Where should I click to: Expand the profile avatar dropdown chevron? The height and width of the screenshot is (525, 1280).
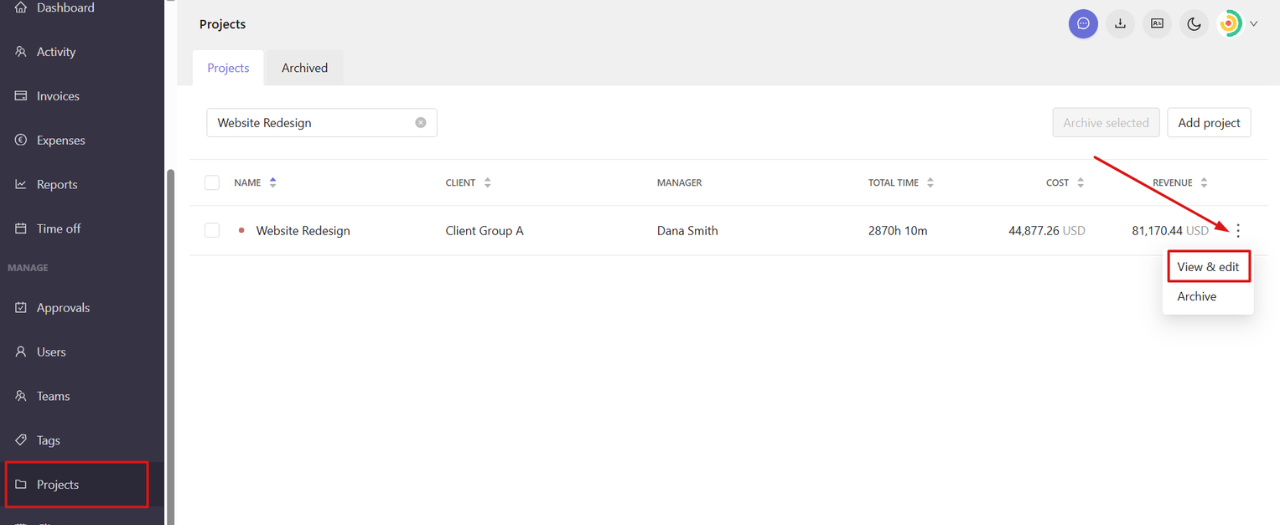click(1254, 23)
